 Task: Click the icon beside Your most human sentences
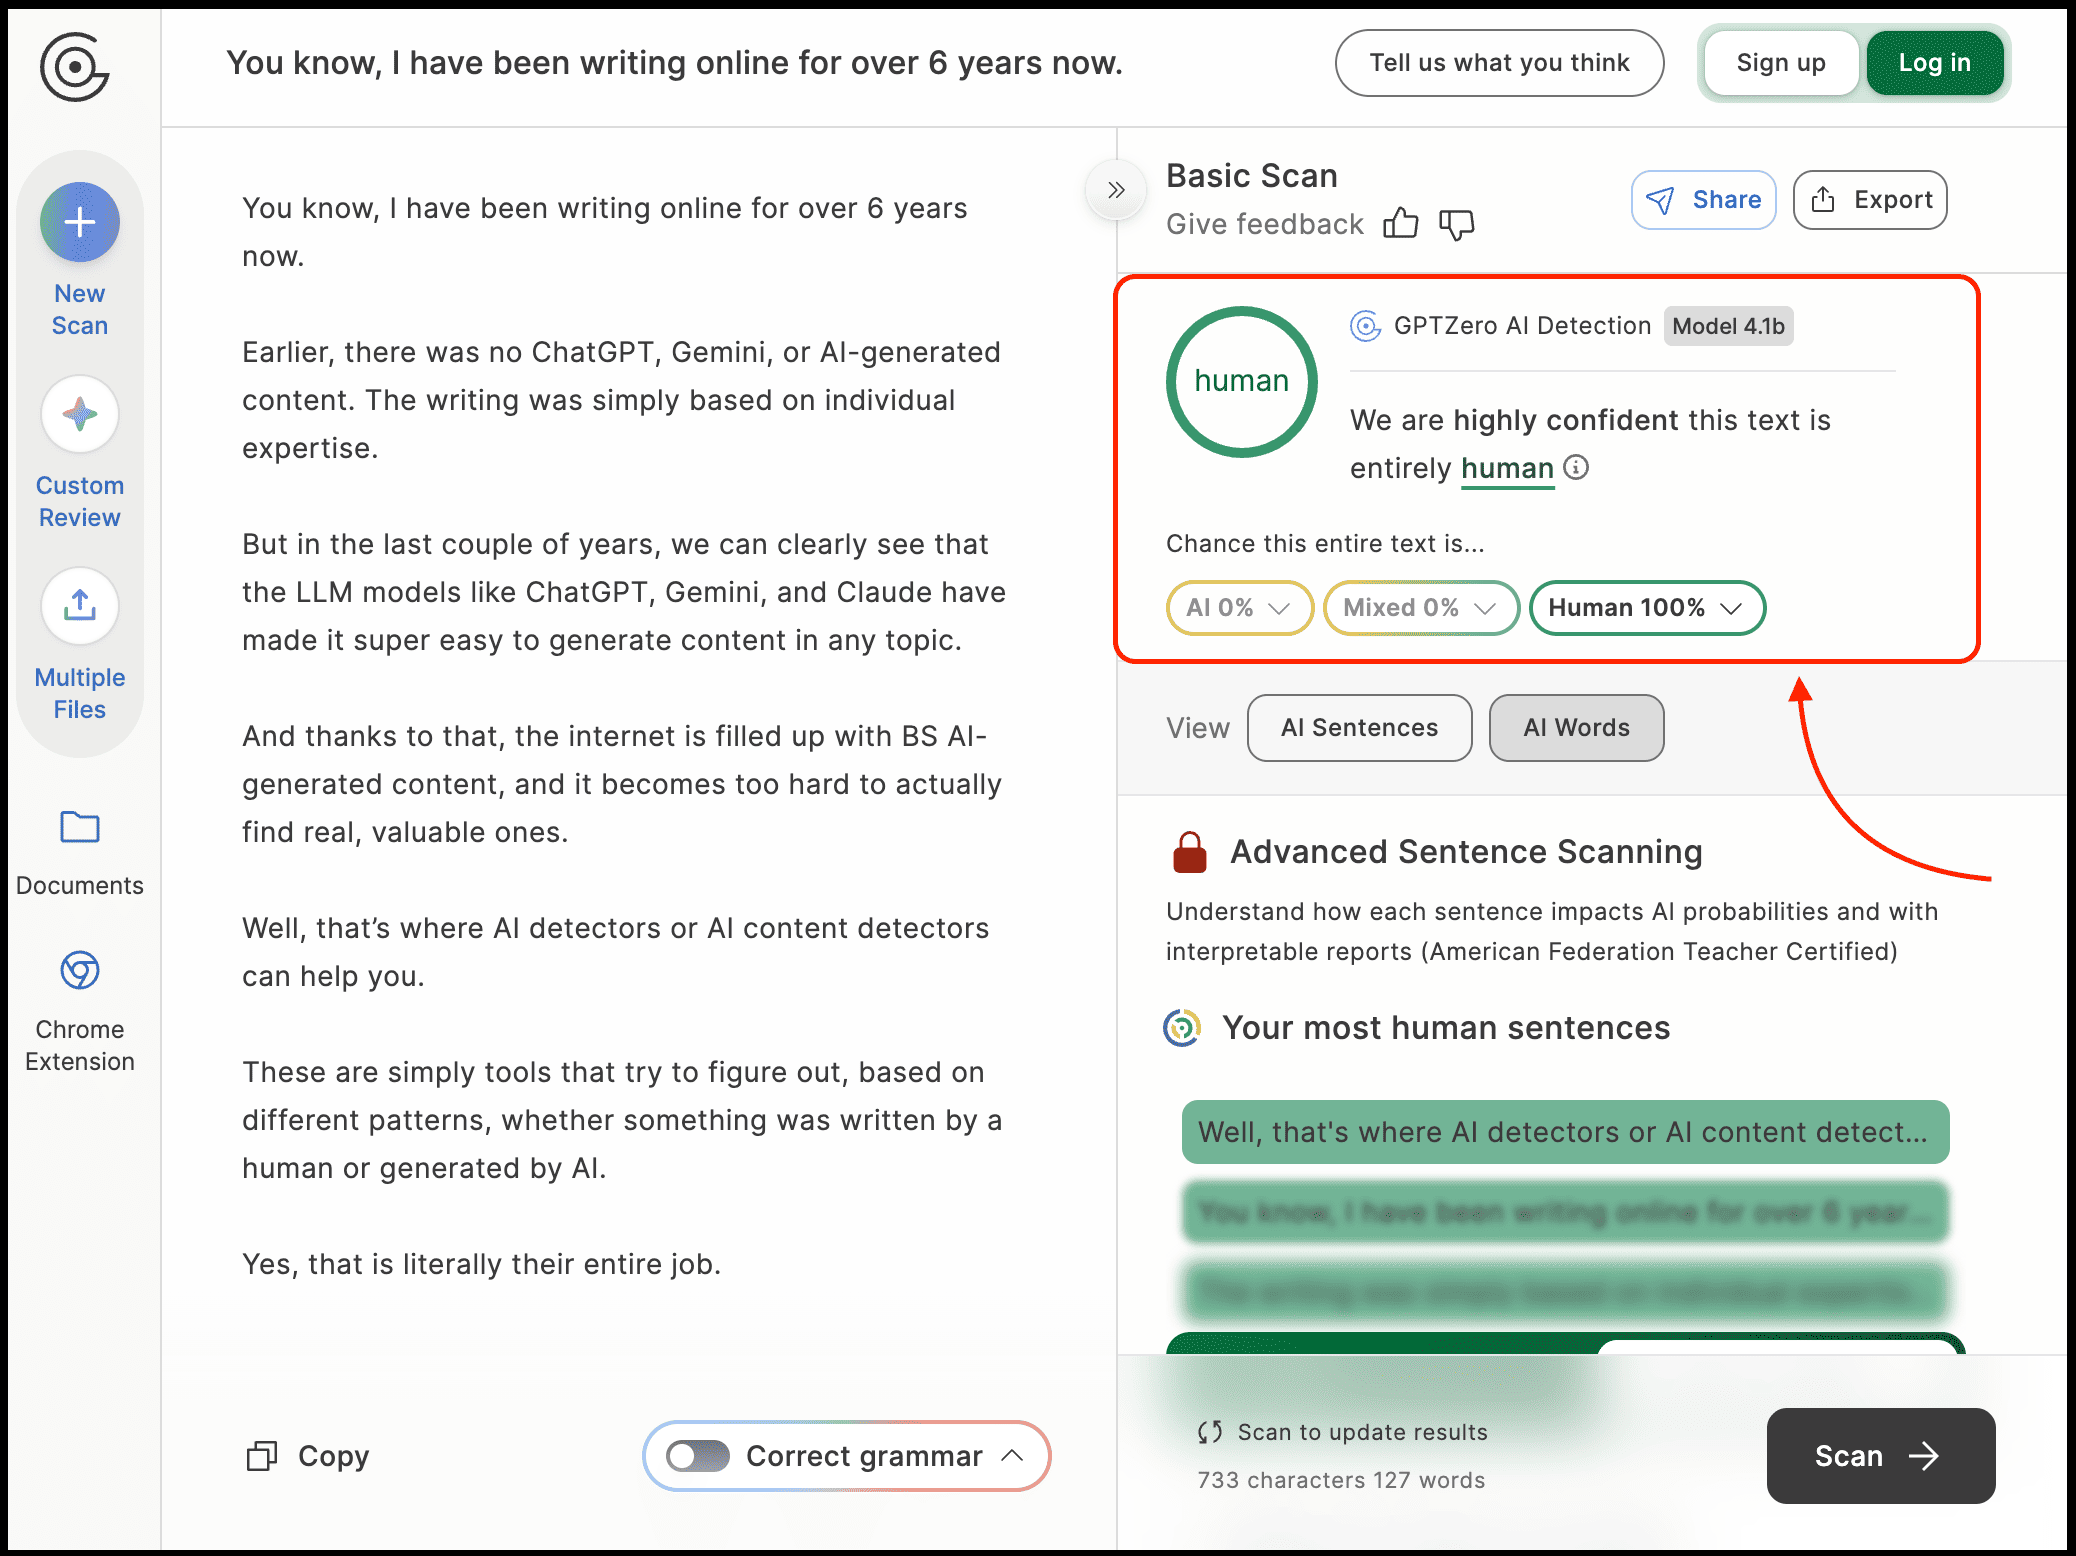click(x=1182, y=1028)
